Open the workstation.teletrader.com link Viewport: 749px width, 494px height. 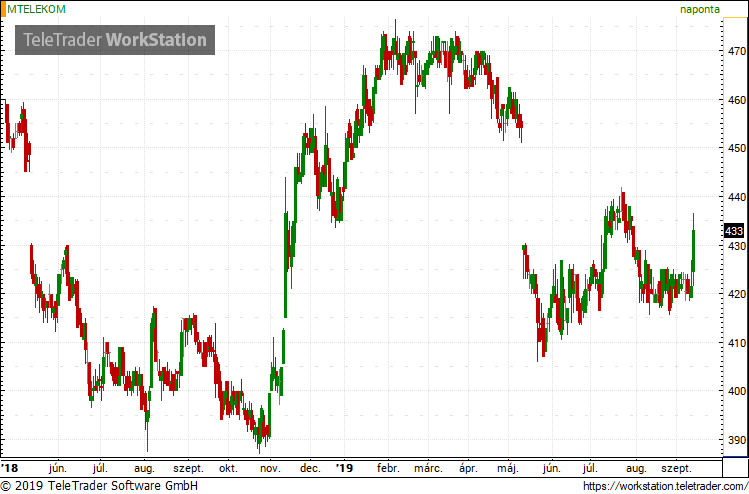(x=666, y=486)
